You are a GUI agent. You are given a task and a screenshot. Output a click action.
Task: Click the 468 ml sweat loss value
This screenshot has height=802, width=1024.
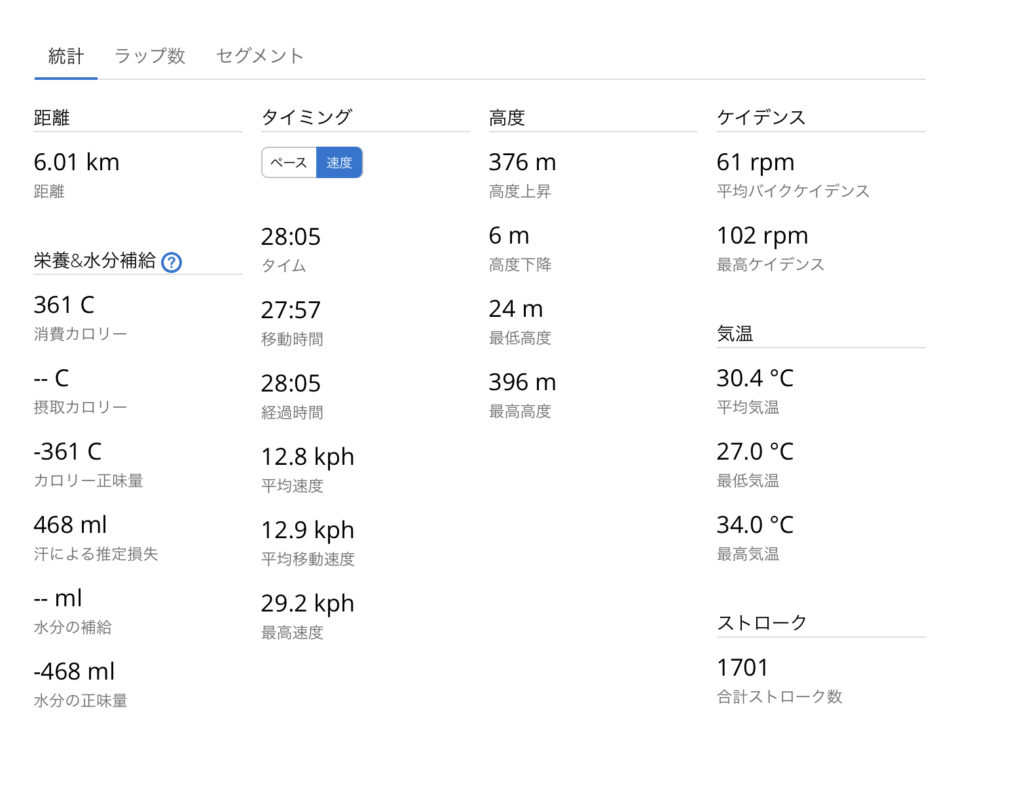pos(70,525)
